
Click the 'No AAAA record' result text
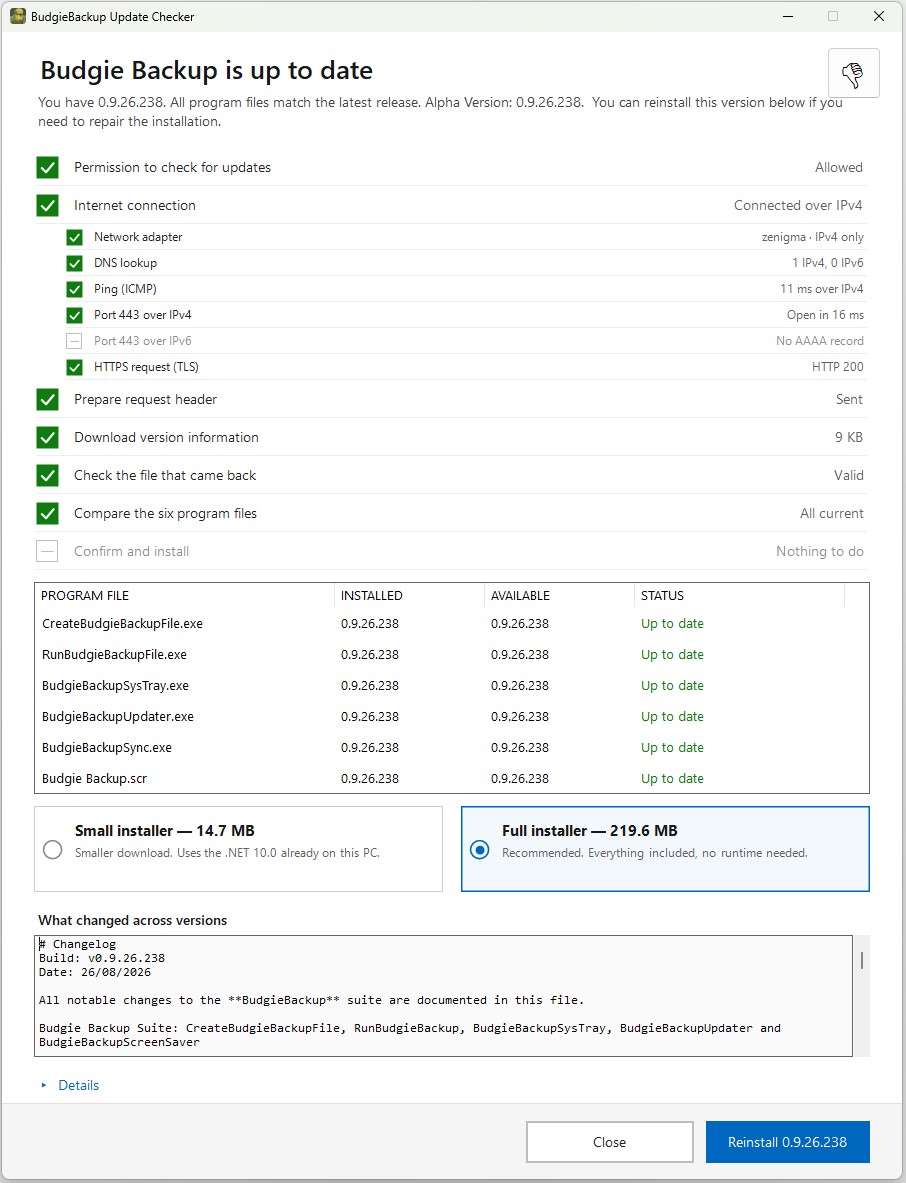pyautogui.click(x=820, y=341)
